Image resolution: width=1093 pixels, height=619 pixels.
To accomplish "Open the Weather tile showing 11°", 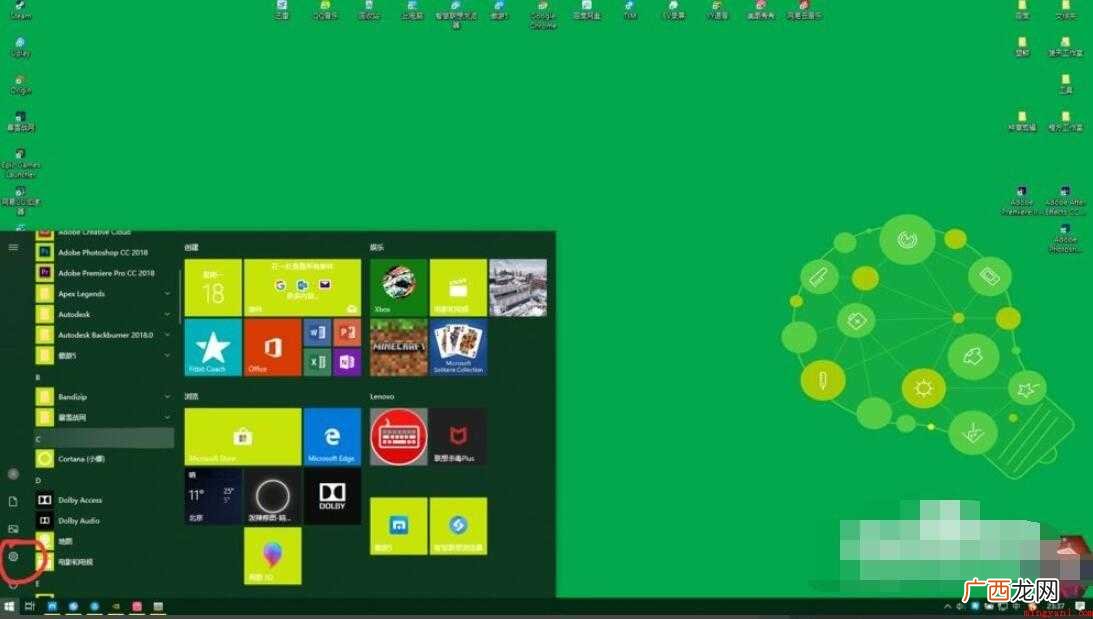I will [213, 496].
